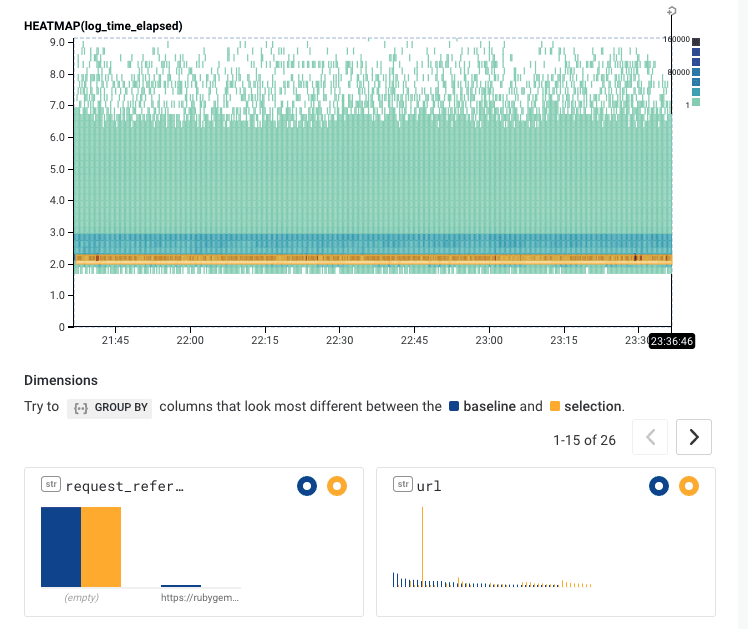Click the str type icon beside url
Screen dimensions: 748x629
coord(401,485)
